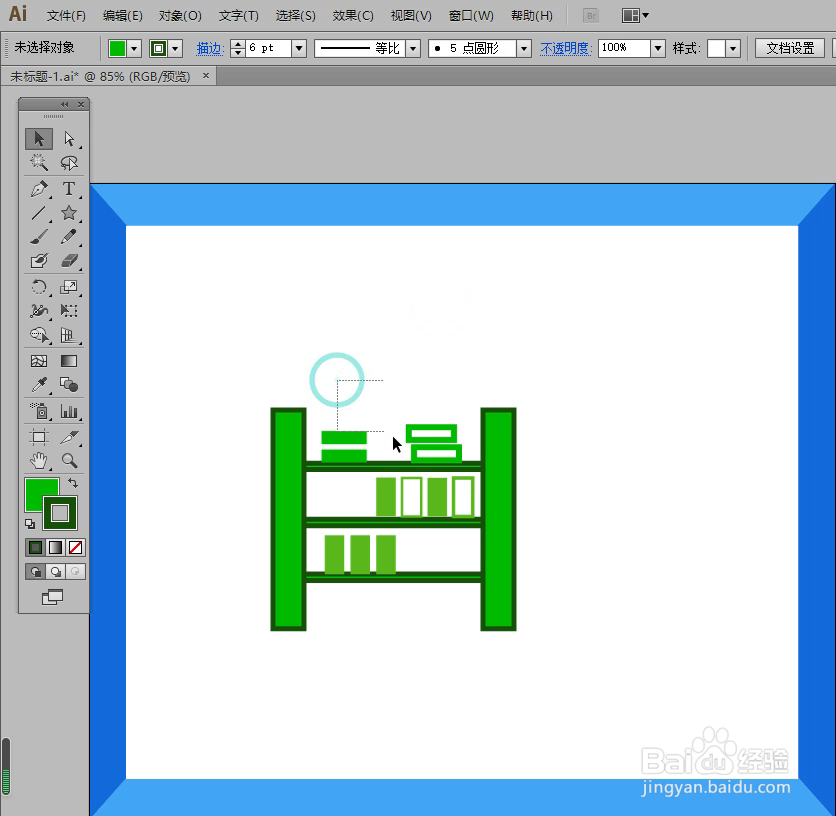Screen dimensions: 836x816
Task: Collapse the tools panel with double arrows
Action: coord(65,104)
